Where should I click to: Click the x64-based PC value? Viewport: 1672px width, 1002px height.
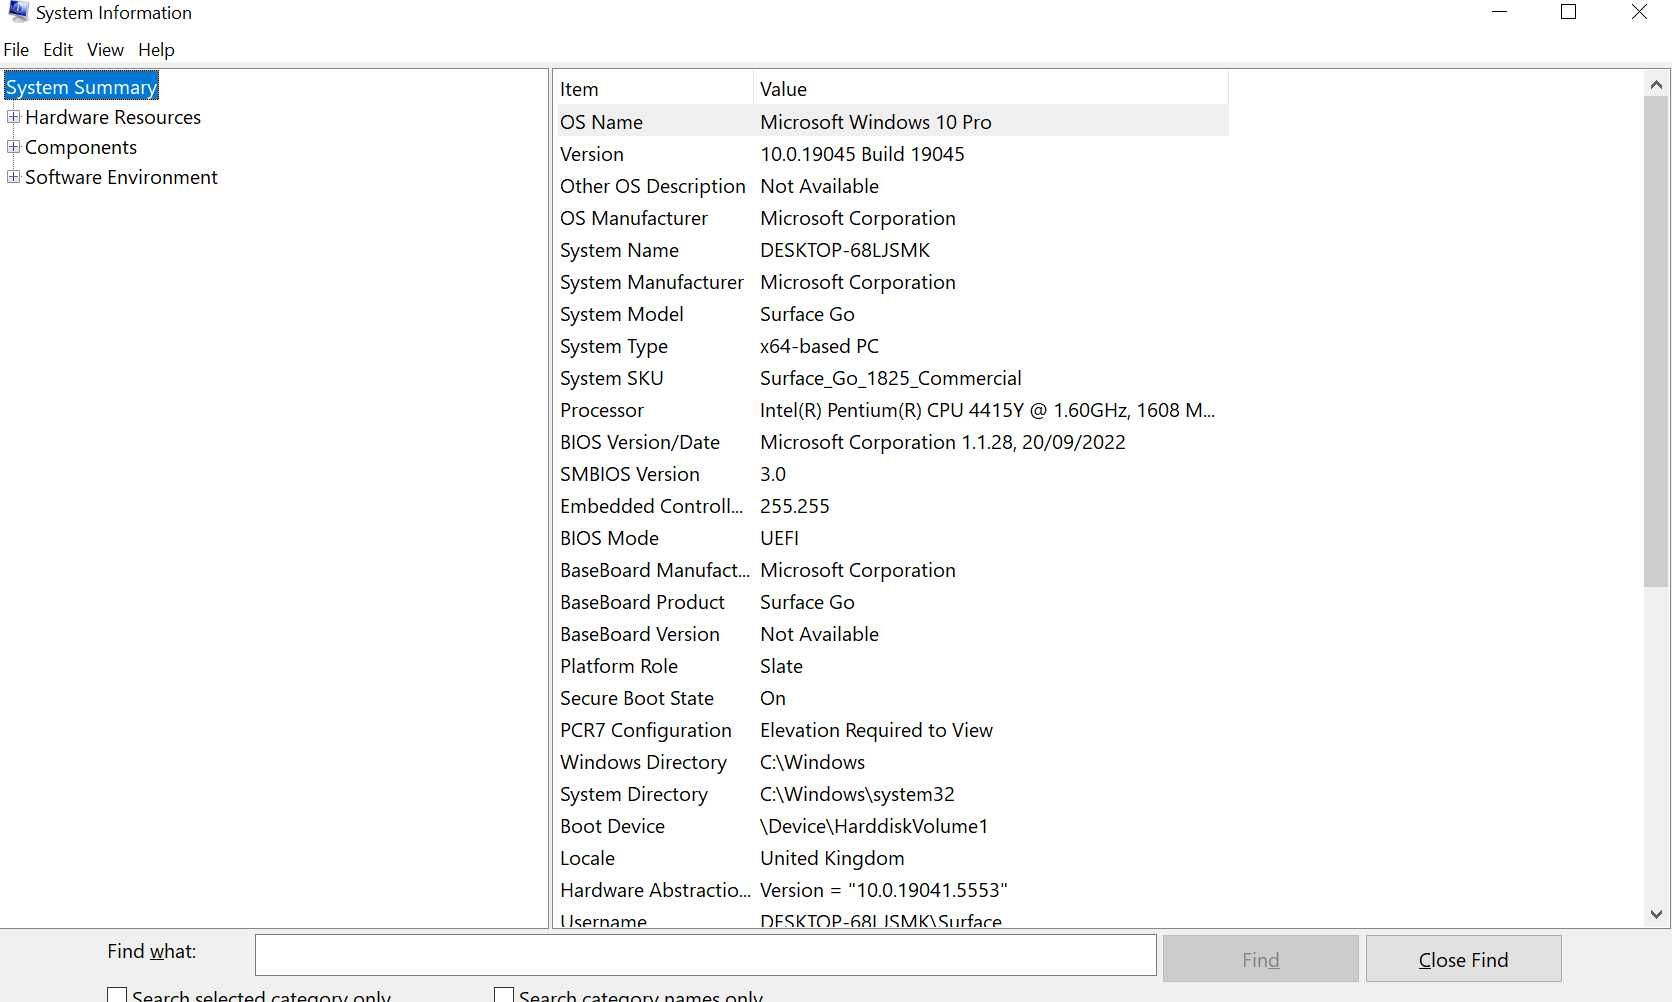pyautogui.click(x=819, y=346)
